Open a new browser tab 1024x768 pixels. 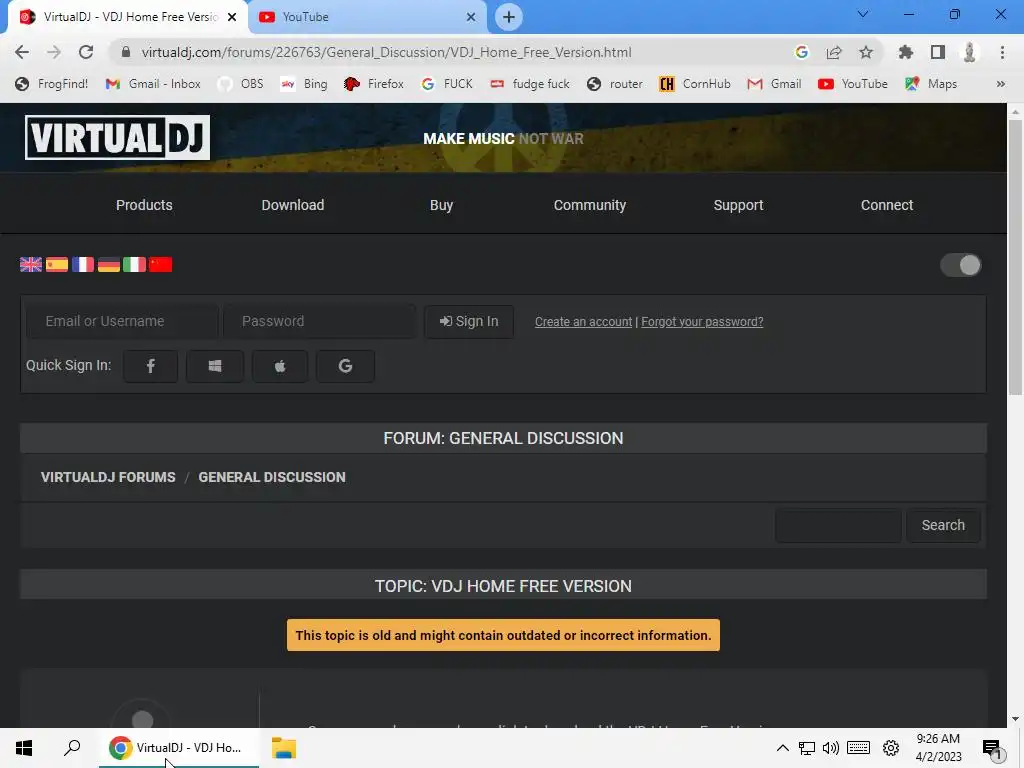click(509, 17)
